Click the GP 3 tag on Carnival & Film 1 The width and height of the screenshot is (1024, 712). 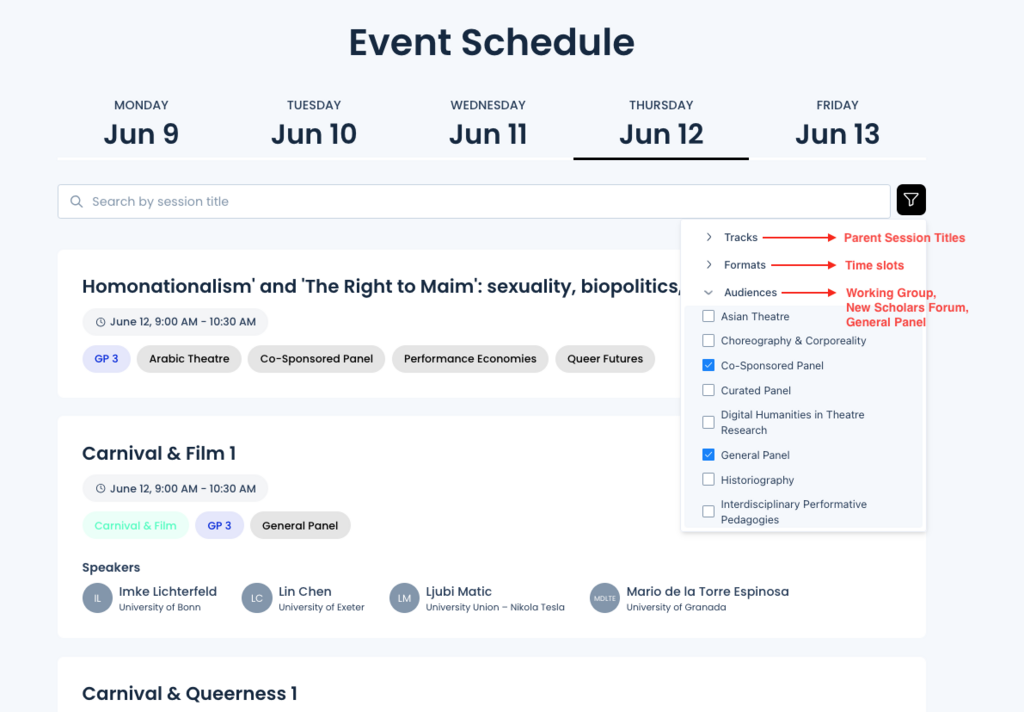tap(219, 525)
